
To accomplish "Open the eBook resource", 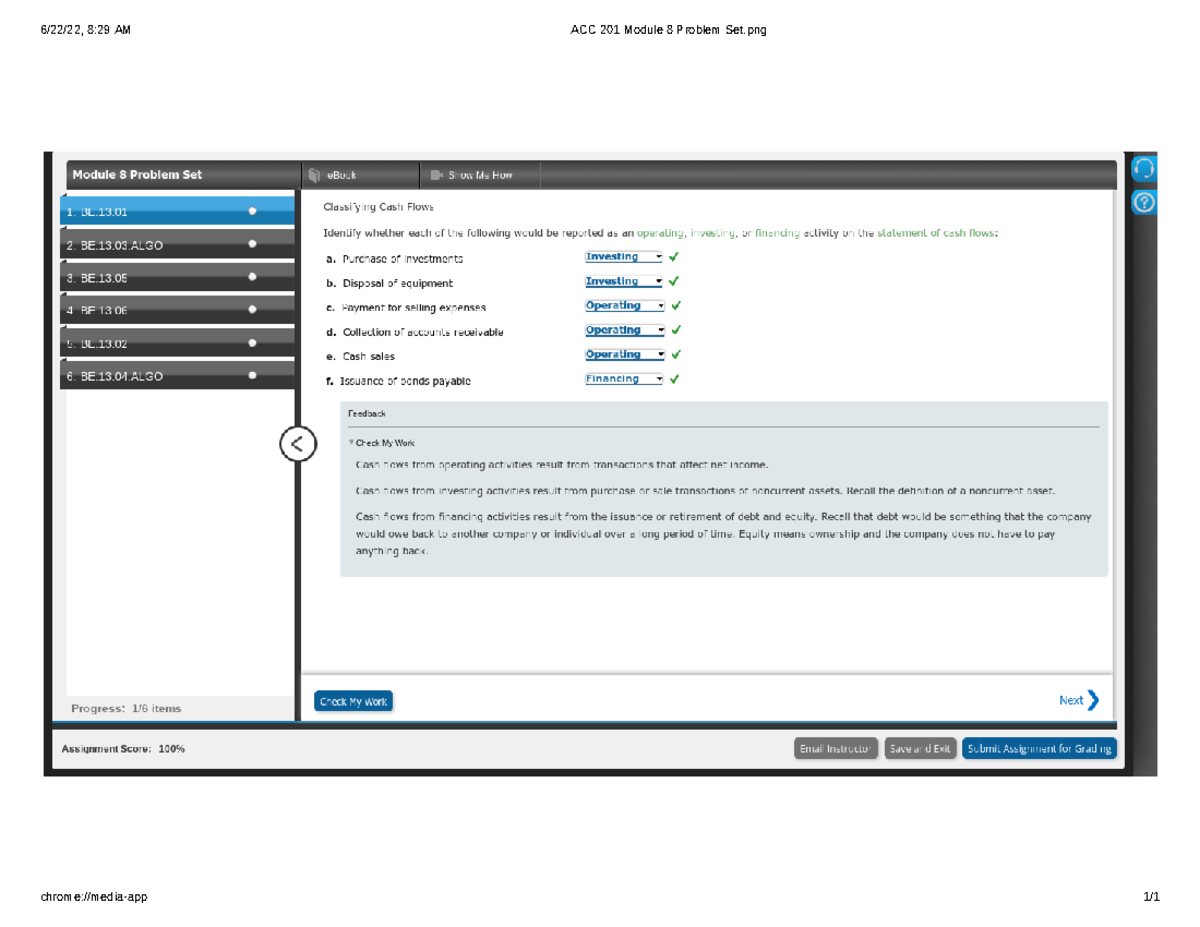I will [335, 175].
